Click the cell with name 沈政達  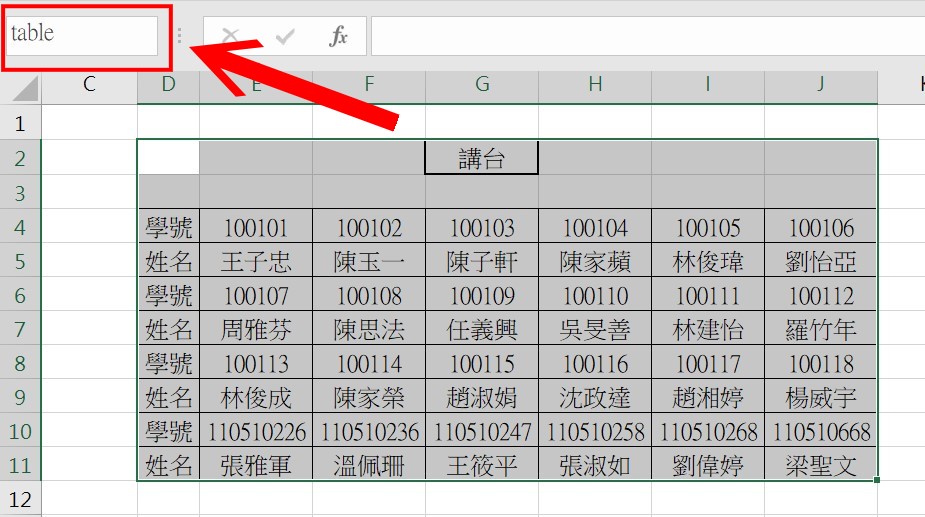(x=595, y=397)
